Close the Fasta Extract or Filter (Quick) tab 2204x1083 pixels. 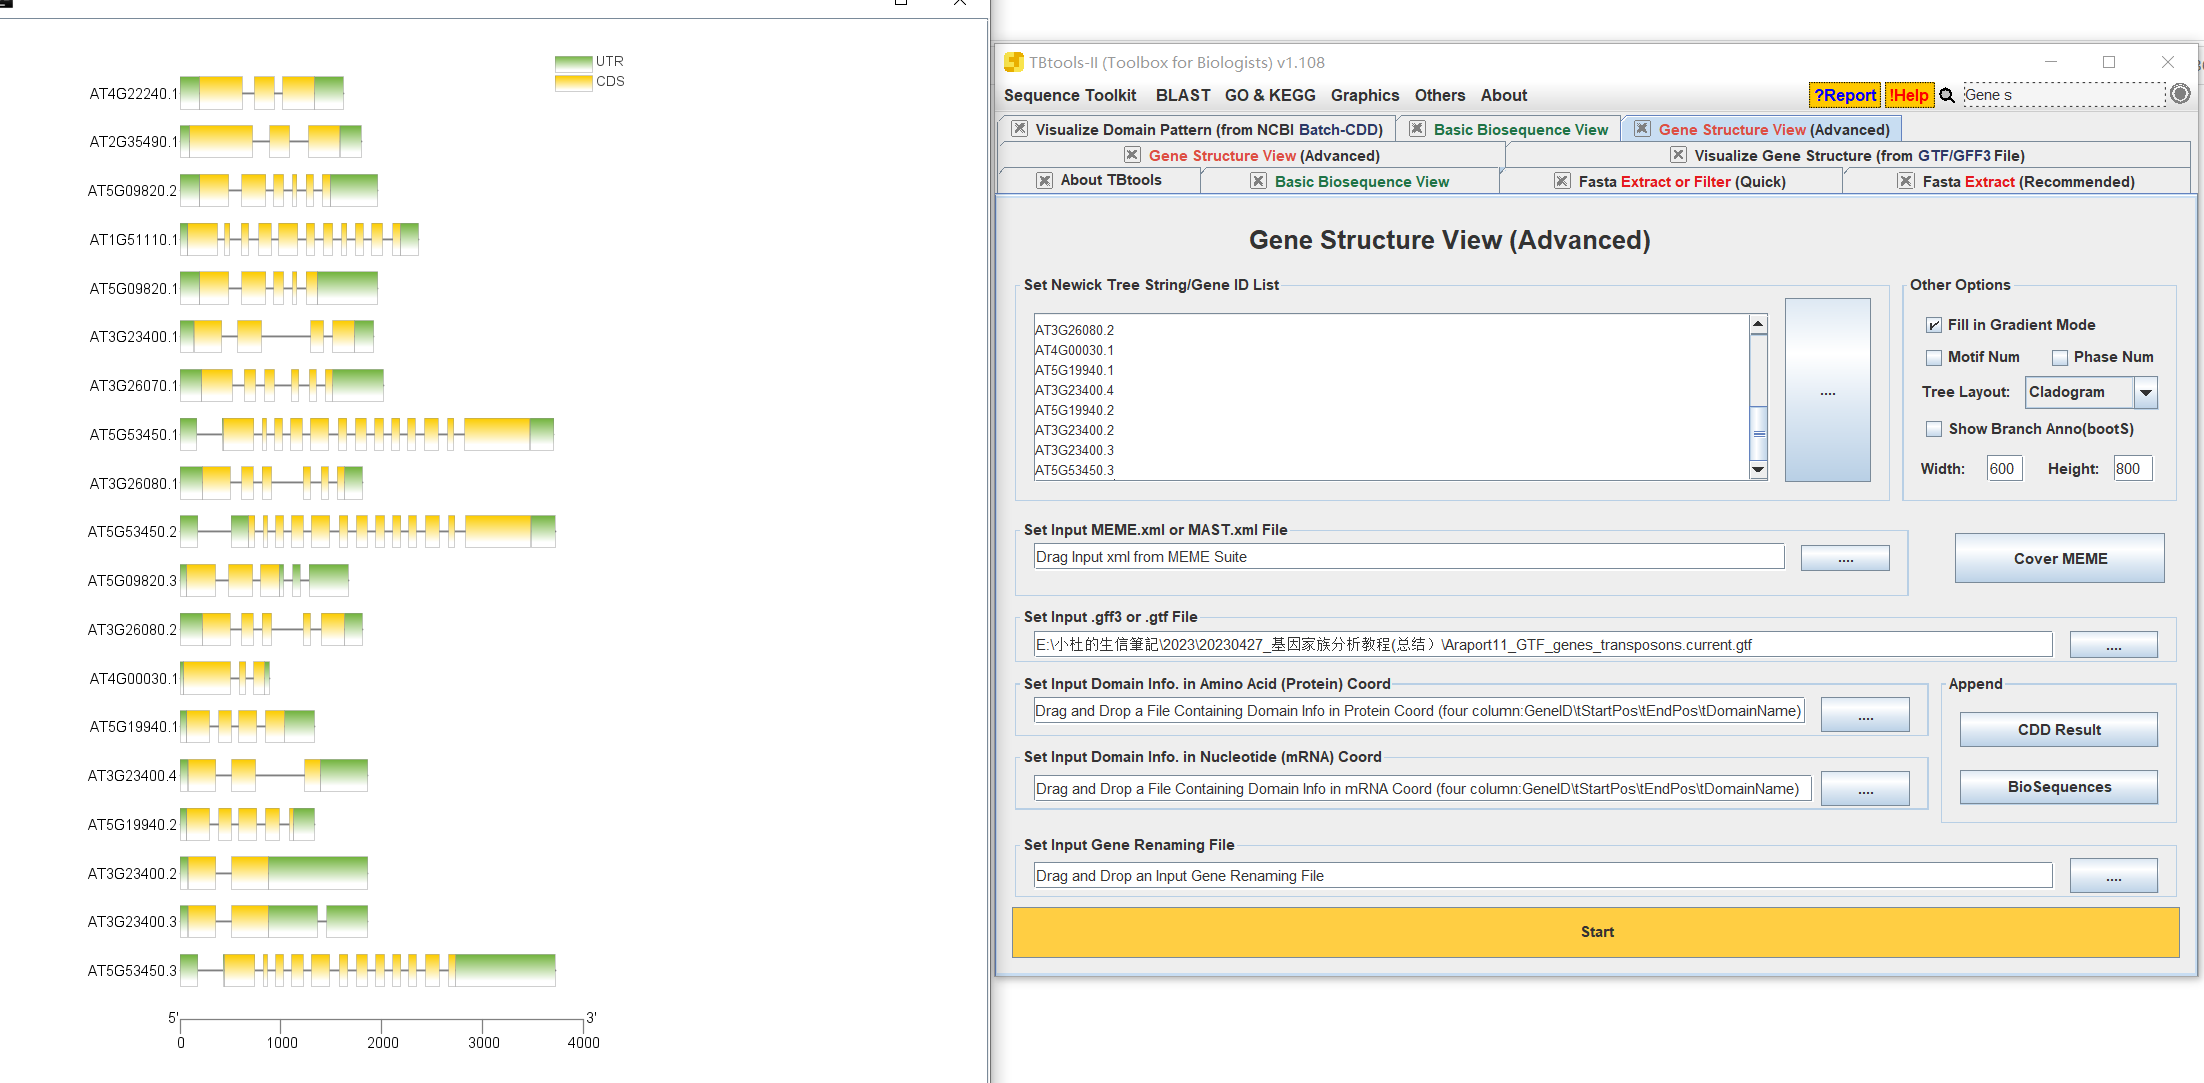click(x=1562, y=181)
